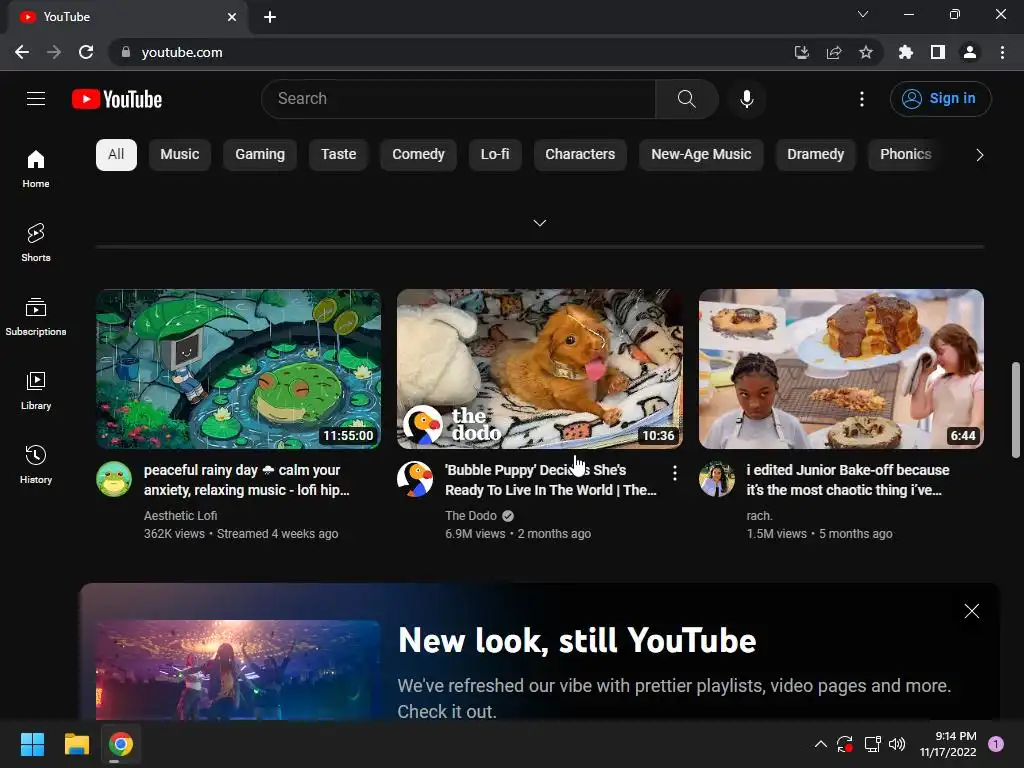The height and width of the screenshot is (768, 1024).
Task: Select the New-Age Music chip
Action: point(701,155)
